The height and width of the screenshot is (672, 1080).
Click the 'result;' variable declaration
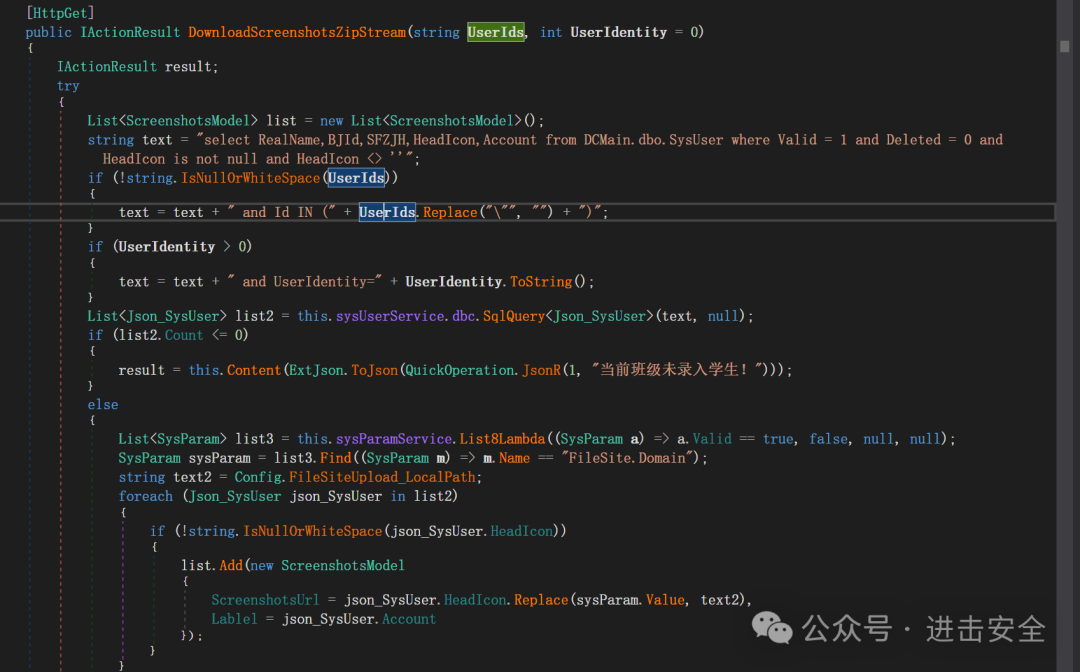click(x=191, y=67)
